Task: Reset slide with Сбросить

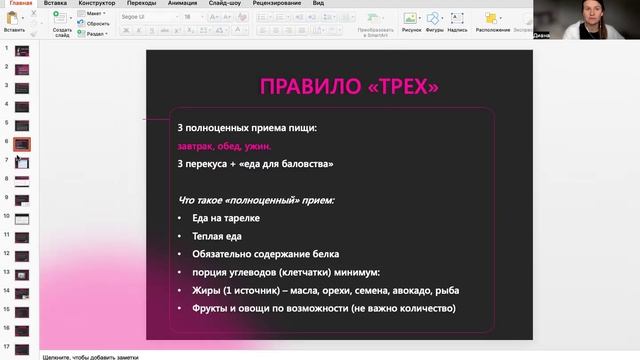Action: (93, 24)
